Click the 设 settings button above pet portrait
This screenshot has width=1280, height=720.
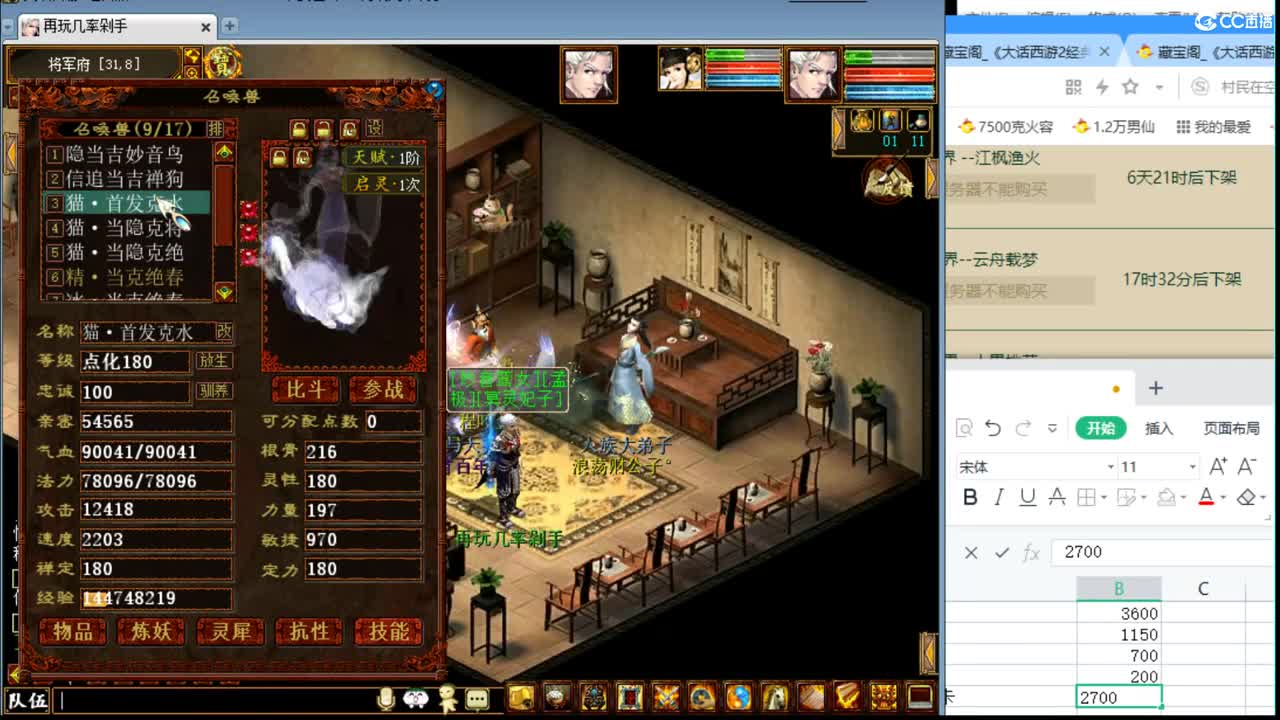point(374,128)
